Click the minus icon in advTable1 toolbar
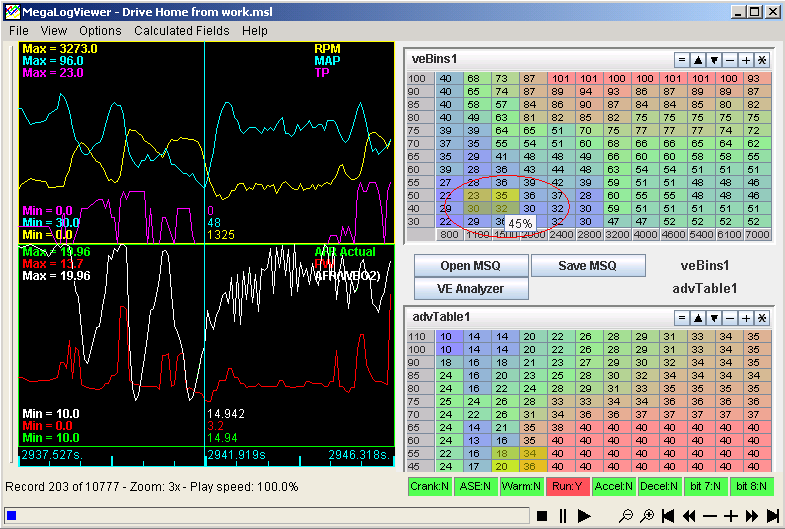This screenshot has height=529, width=785. coord(730,318)
